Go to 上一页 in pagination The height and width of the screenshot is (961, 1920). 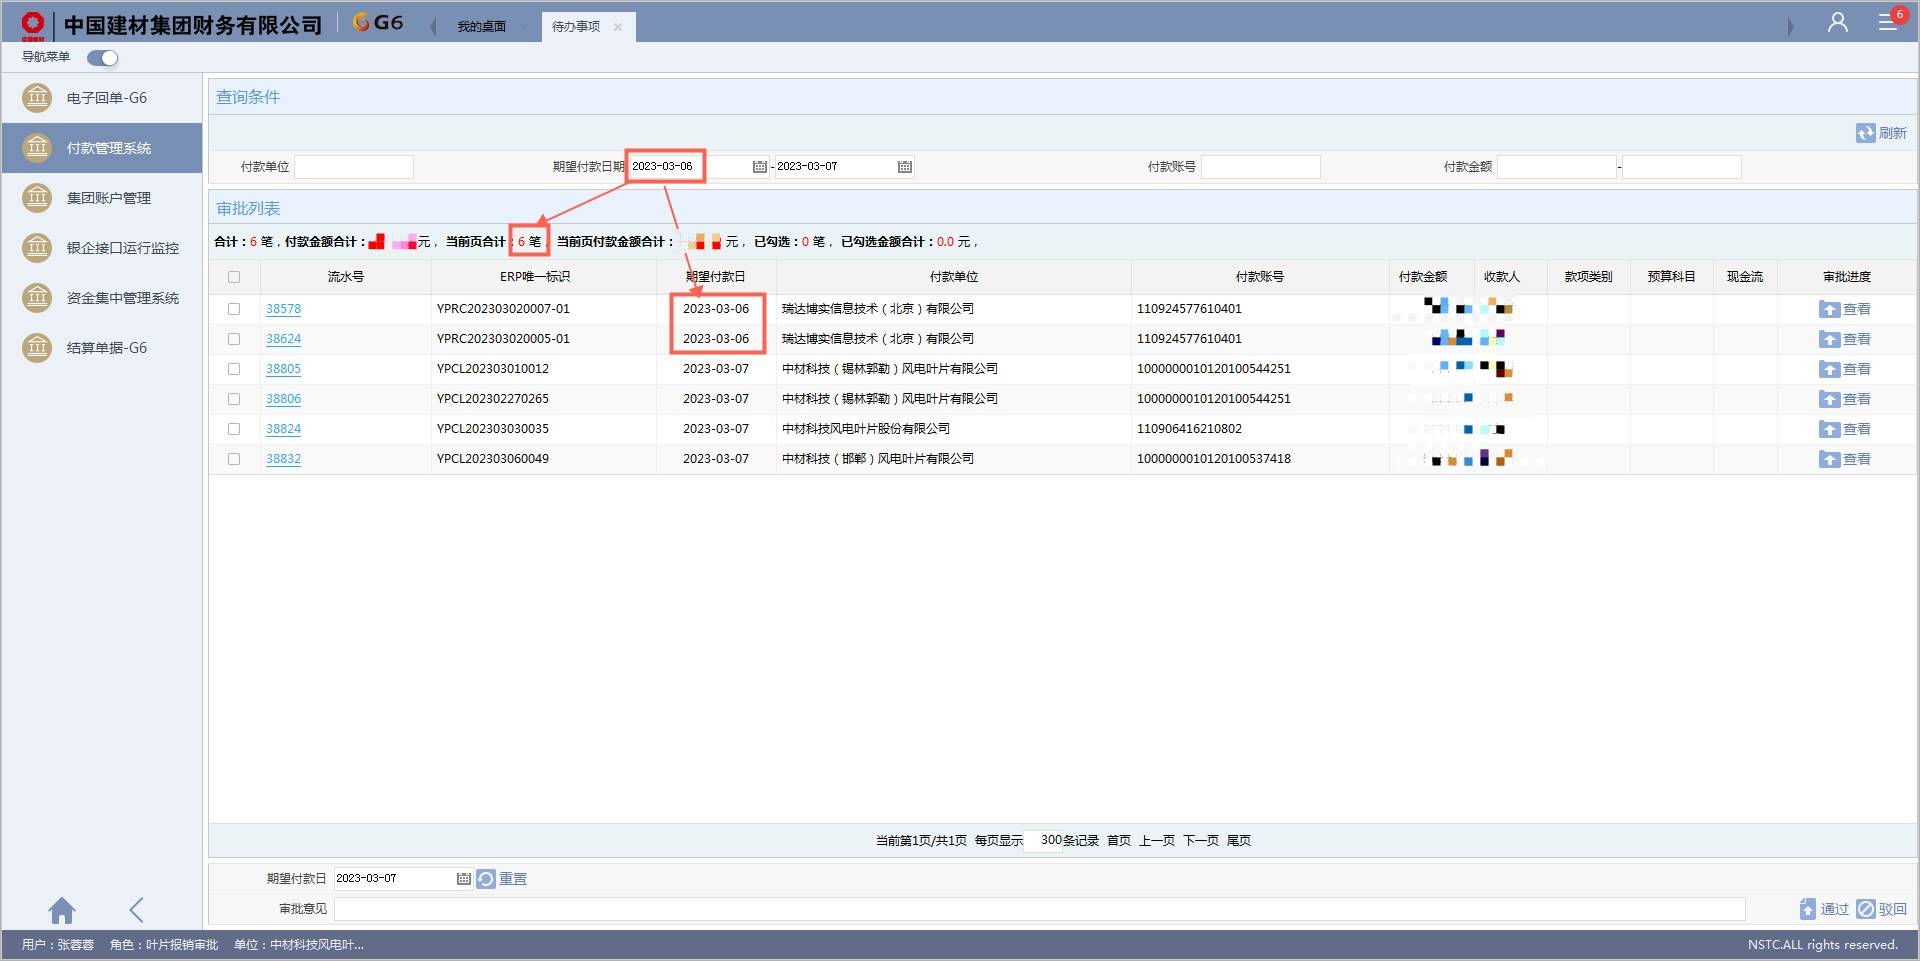tap(1156, 841)
